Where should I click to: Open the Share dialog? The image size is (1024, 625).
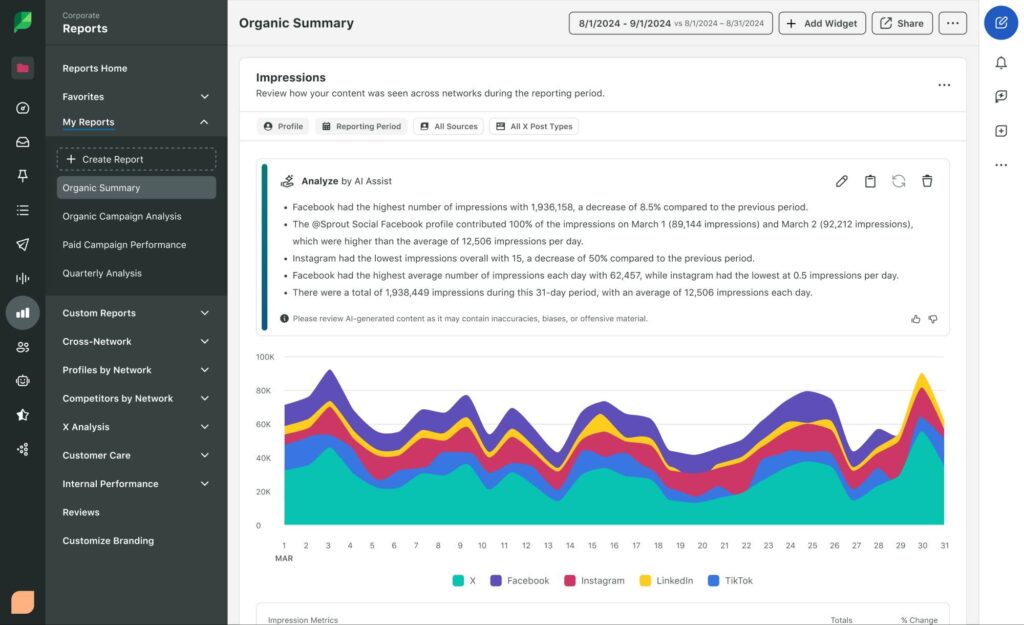(x=901, y=22)
